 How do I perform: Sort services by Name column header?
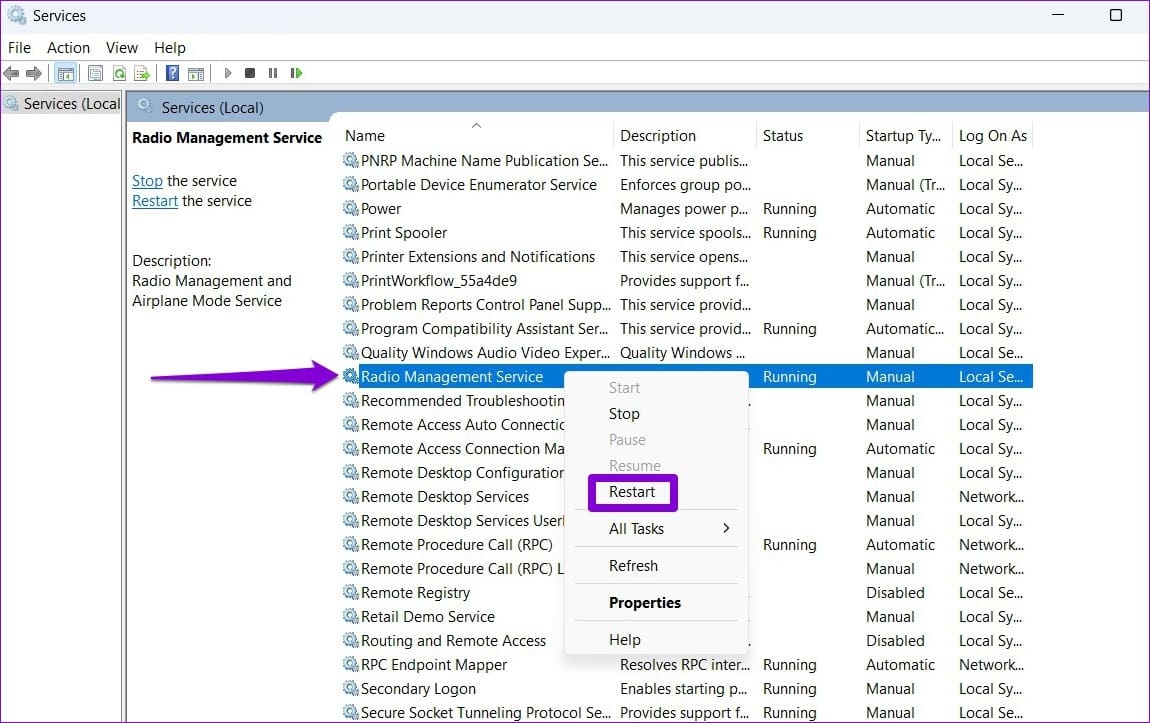coord(365,136)
